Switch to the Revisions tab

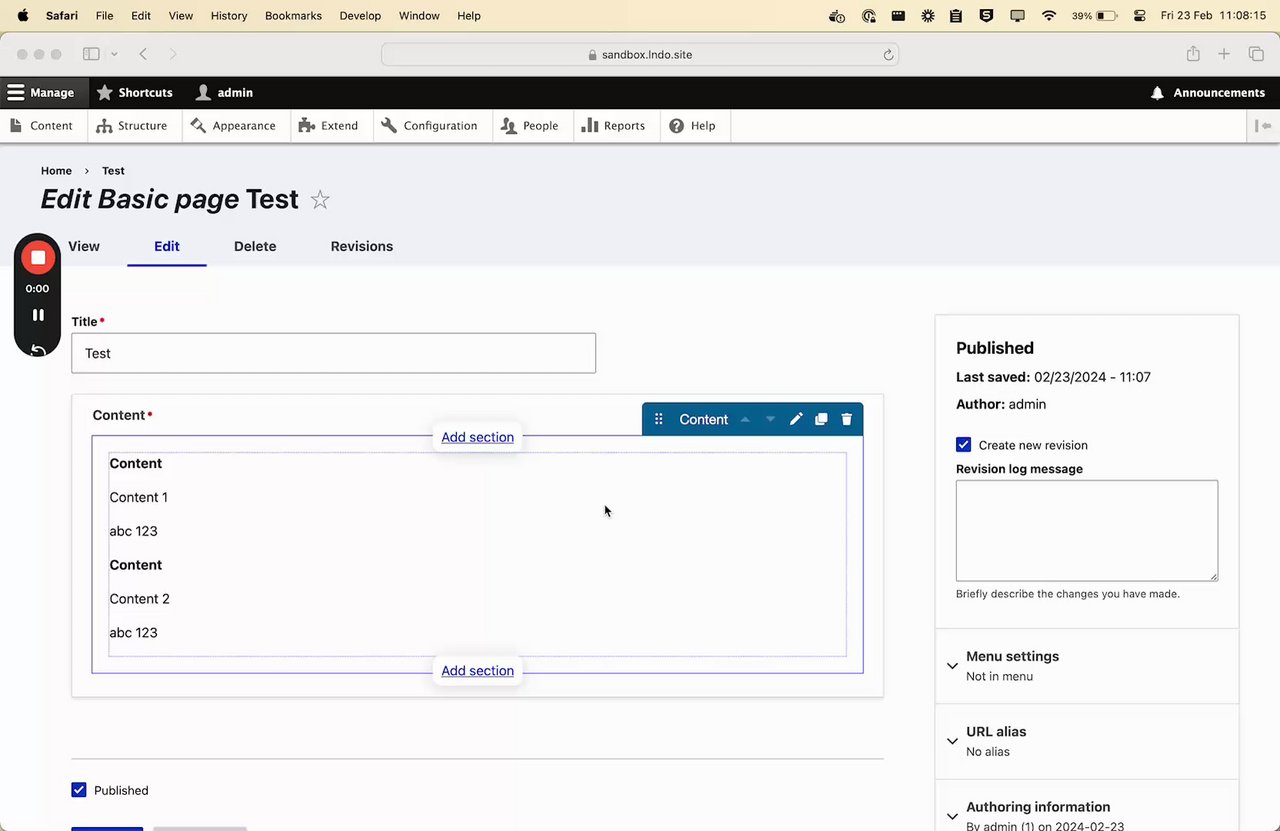361,246
